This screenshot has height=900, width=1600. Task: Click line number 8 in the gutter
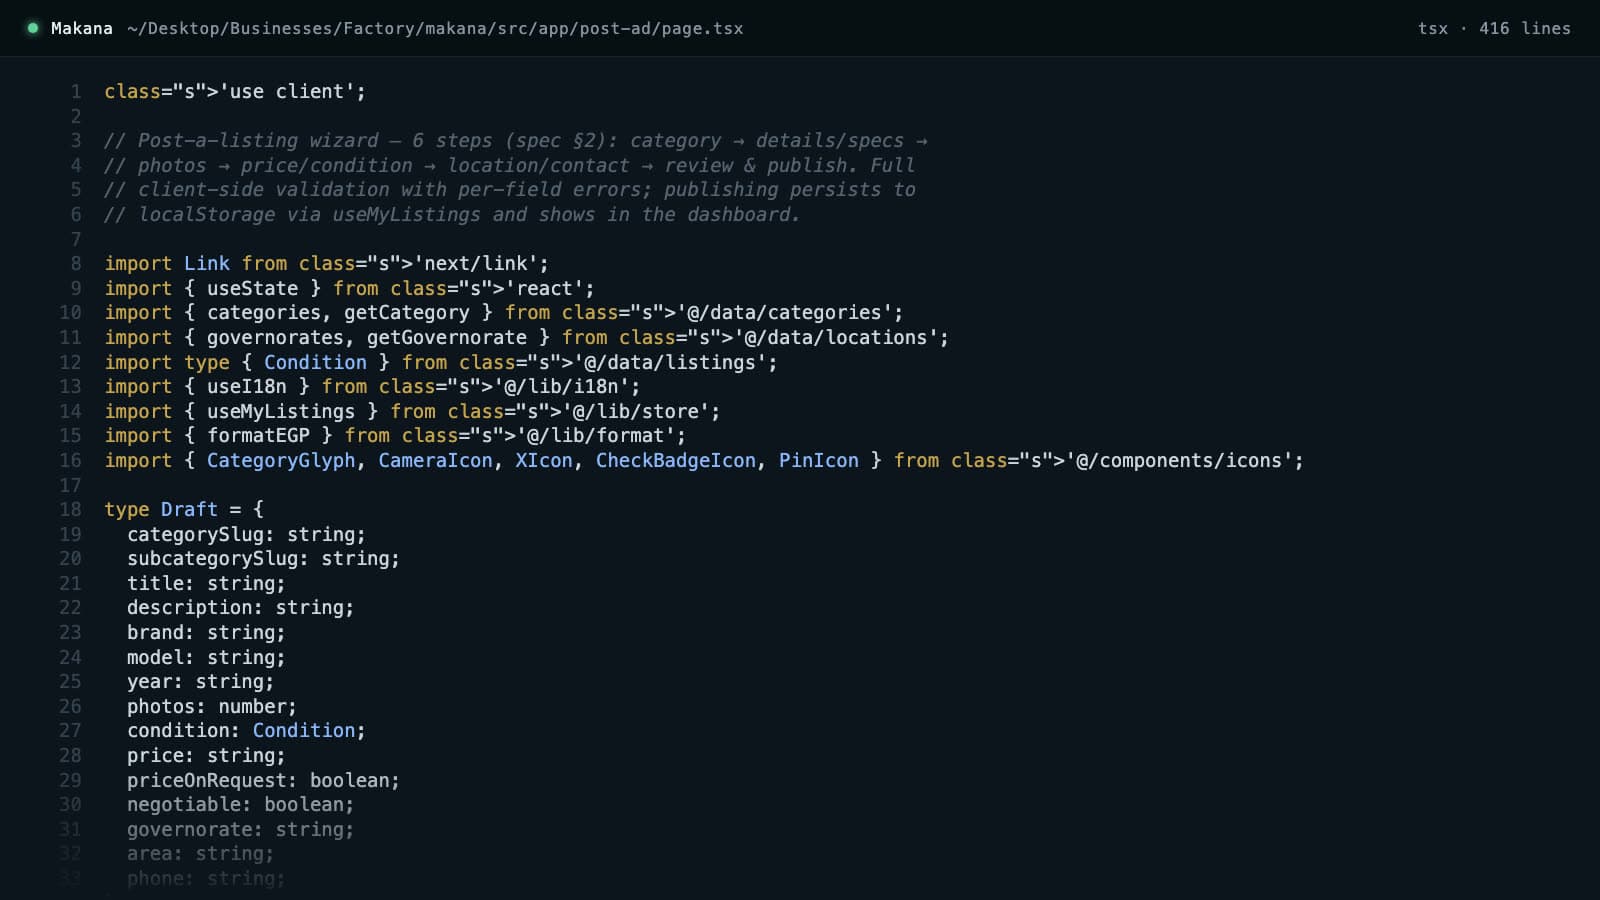tap(76, 263)
